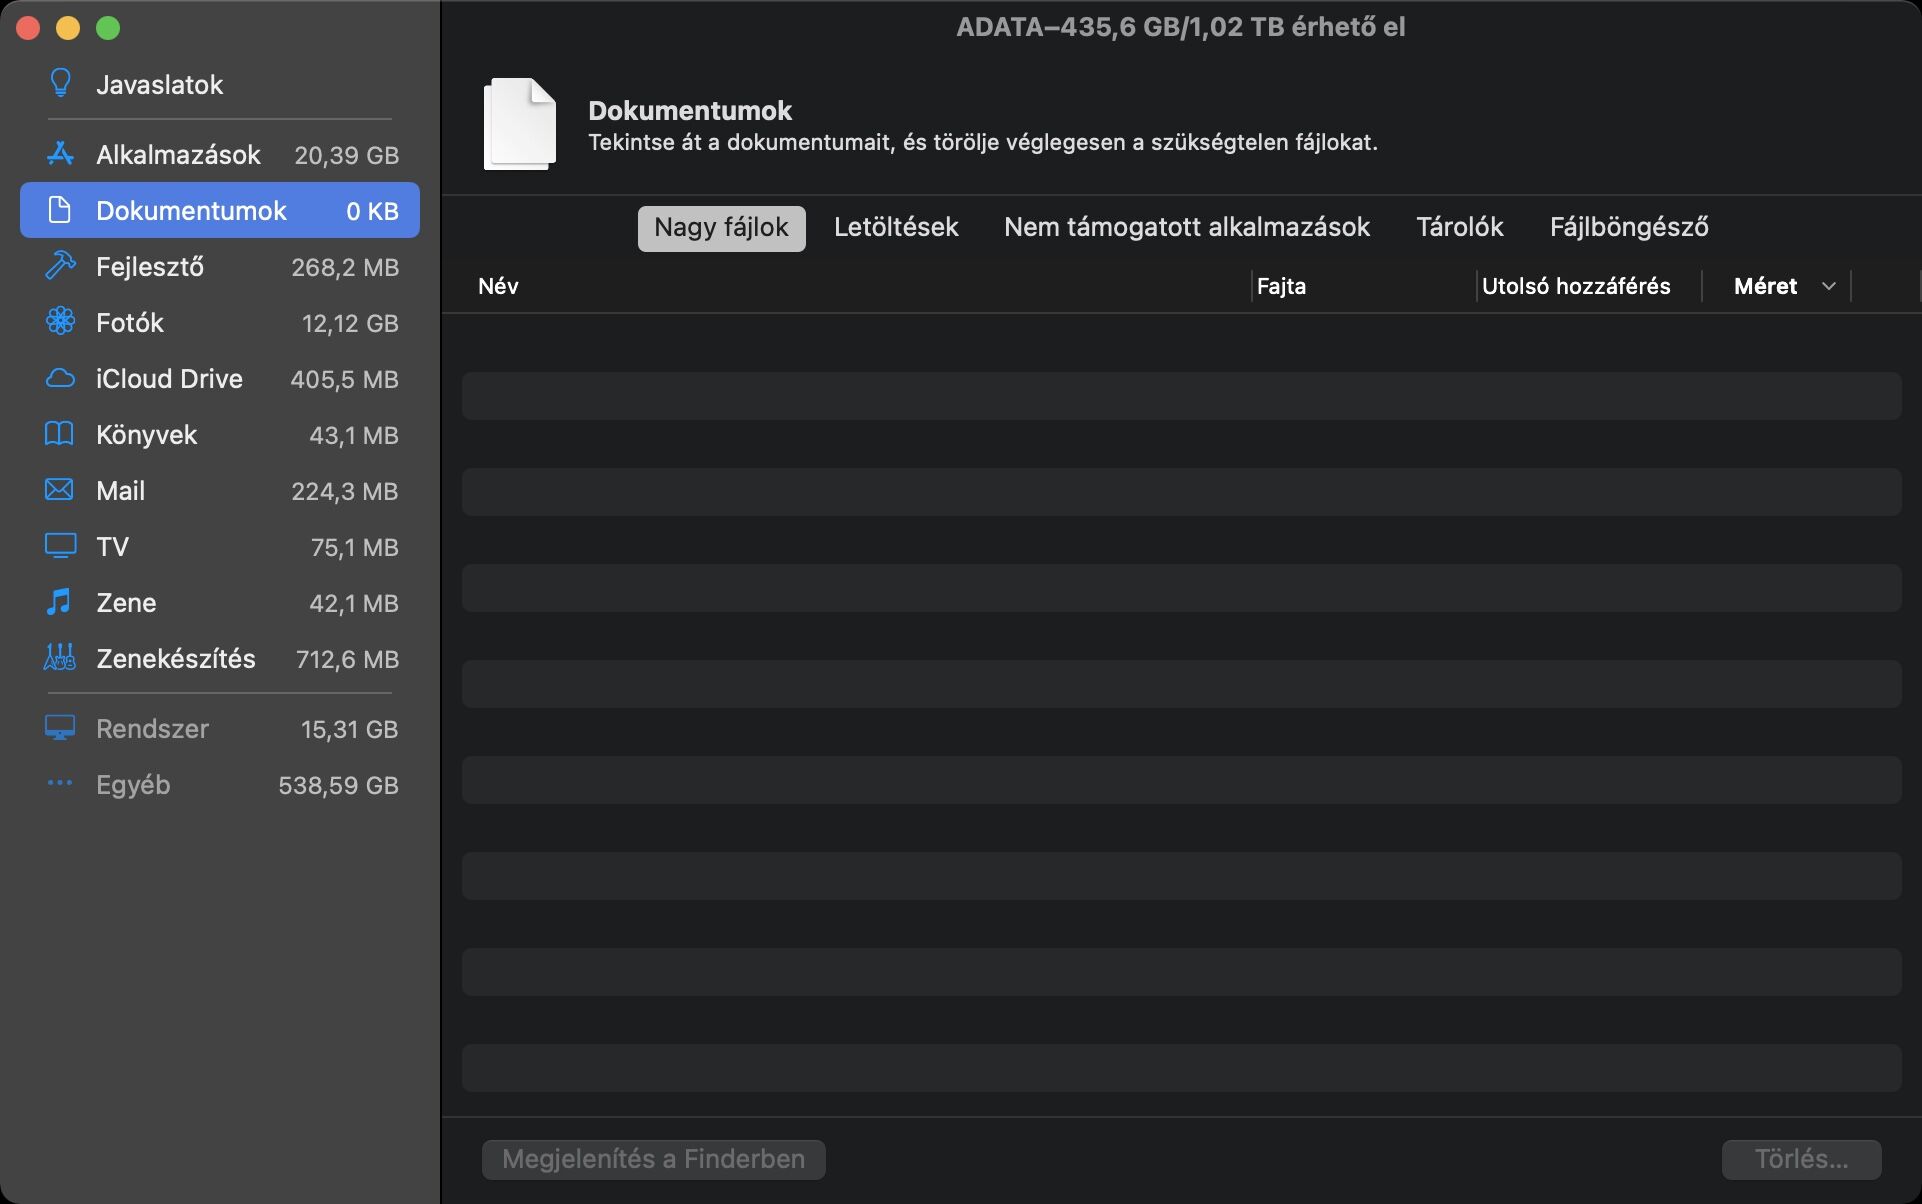Select the Dokumentumok sidebar row
Image resolution: width=1922 pixels, height=1204 pixels.
point(220,210)
